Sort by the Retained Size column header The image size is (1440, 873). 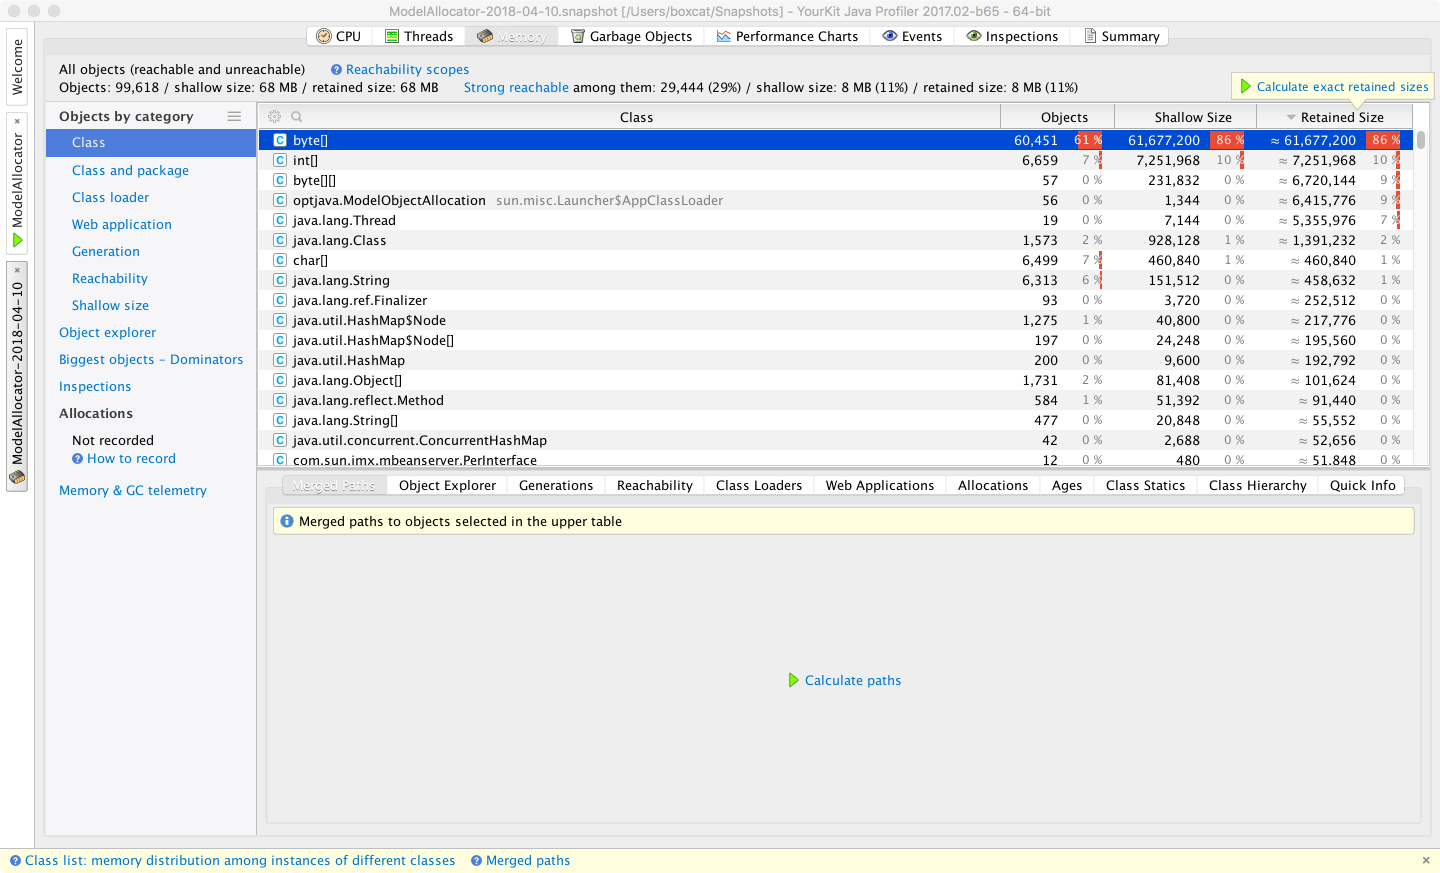(1341, 117)
